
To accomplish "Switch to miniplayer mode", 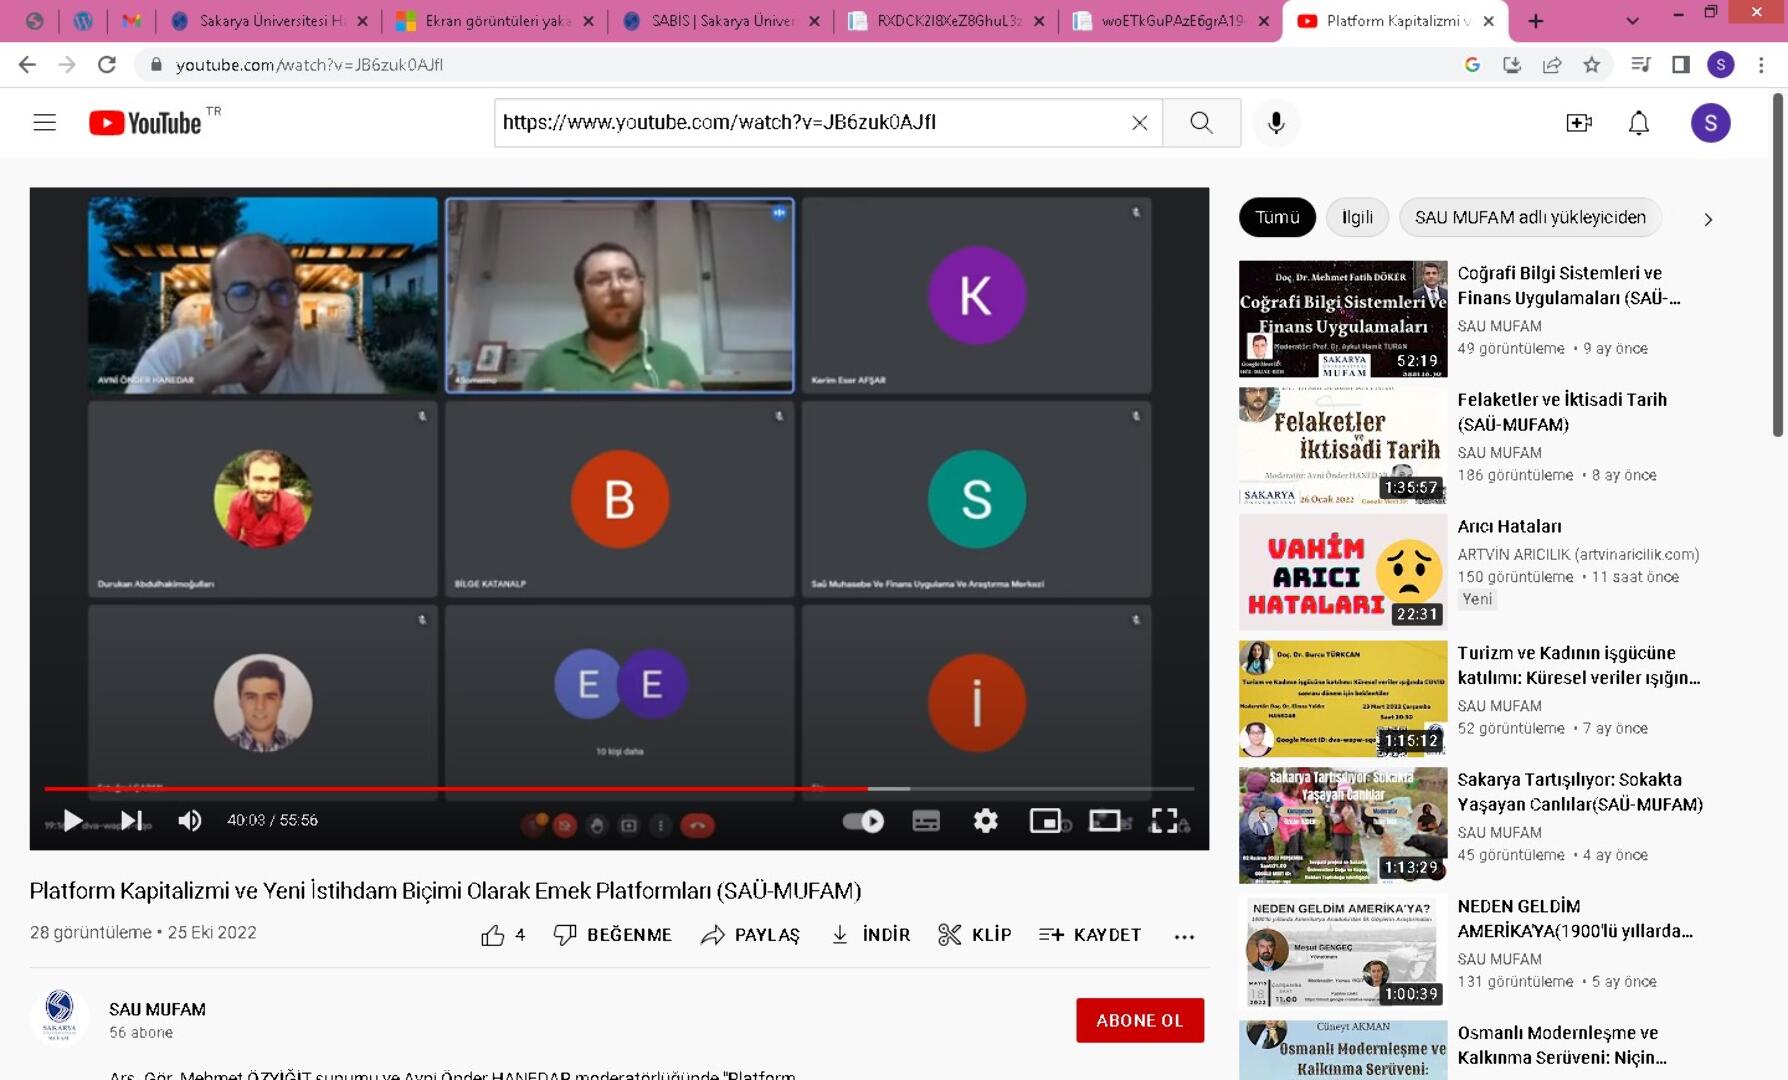I will click(x=1045, y=821).
